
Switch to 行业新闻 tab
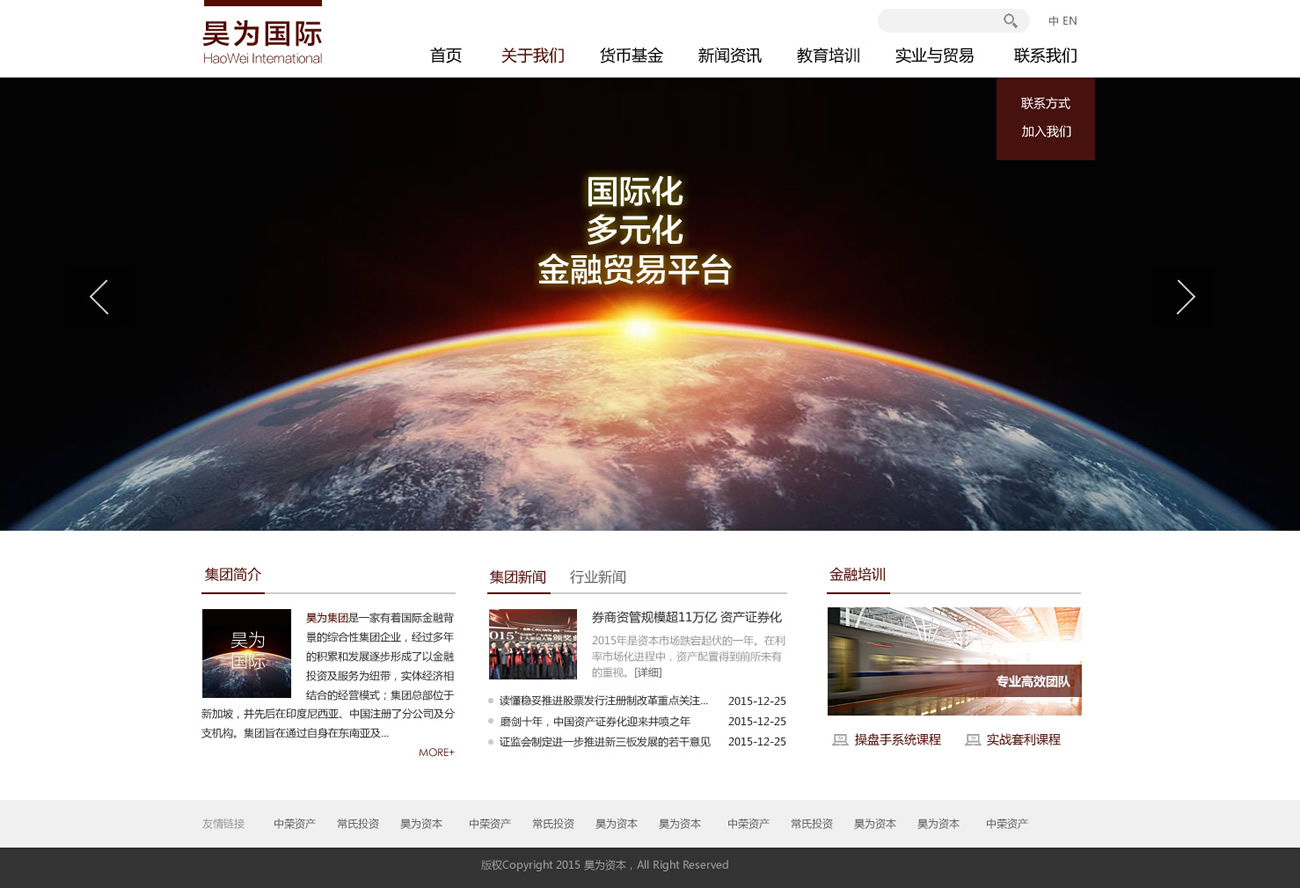598,577
